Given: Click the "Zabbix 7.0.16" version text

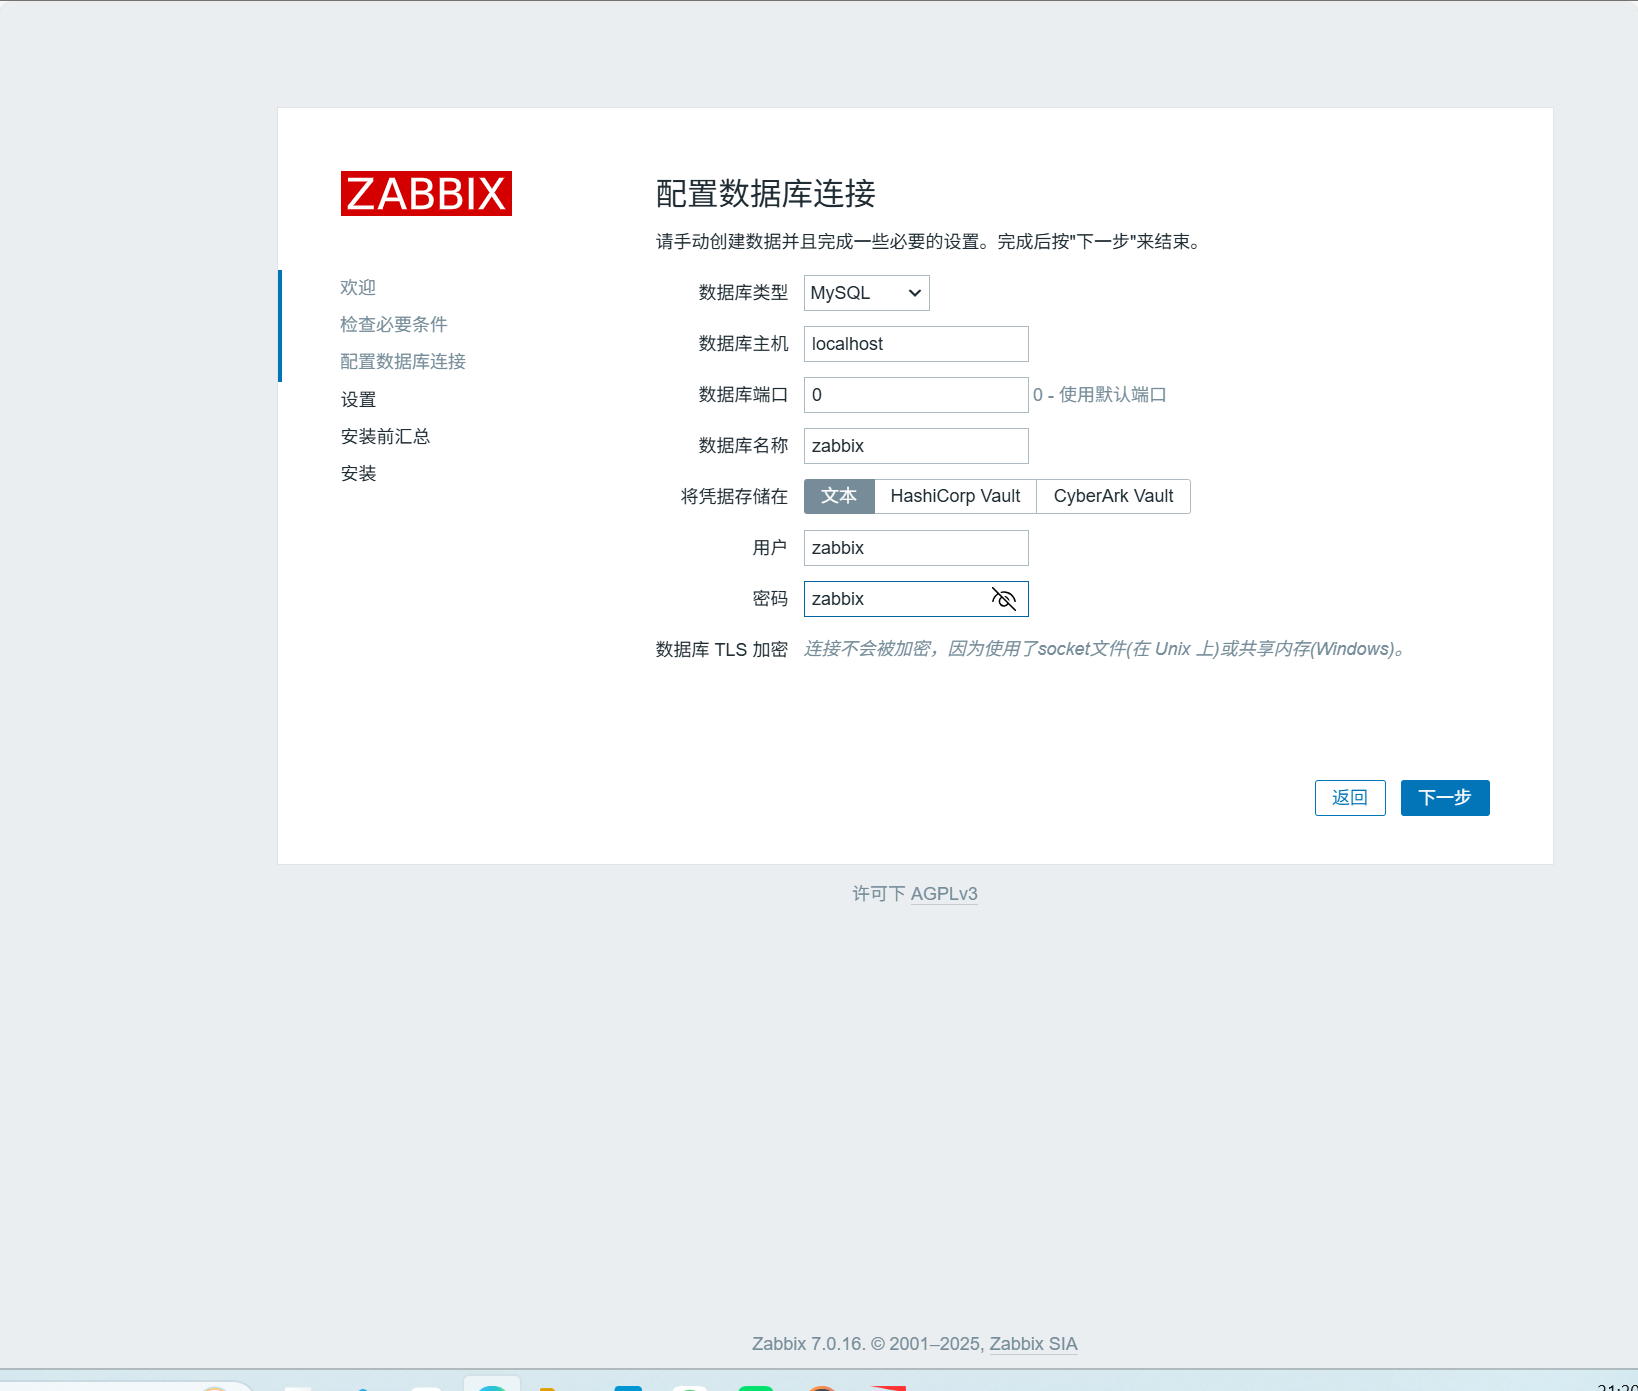Looking at the screenshot, I should 807,1344.
